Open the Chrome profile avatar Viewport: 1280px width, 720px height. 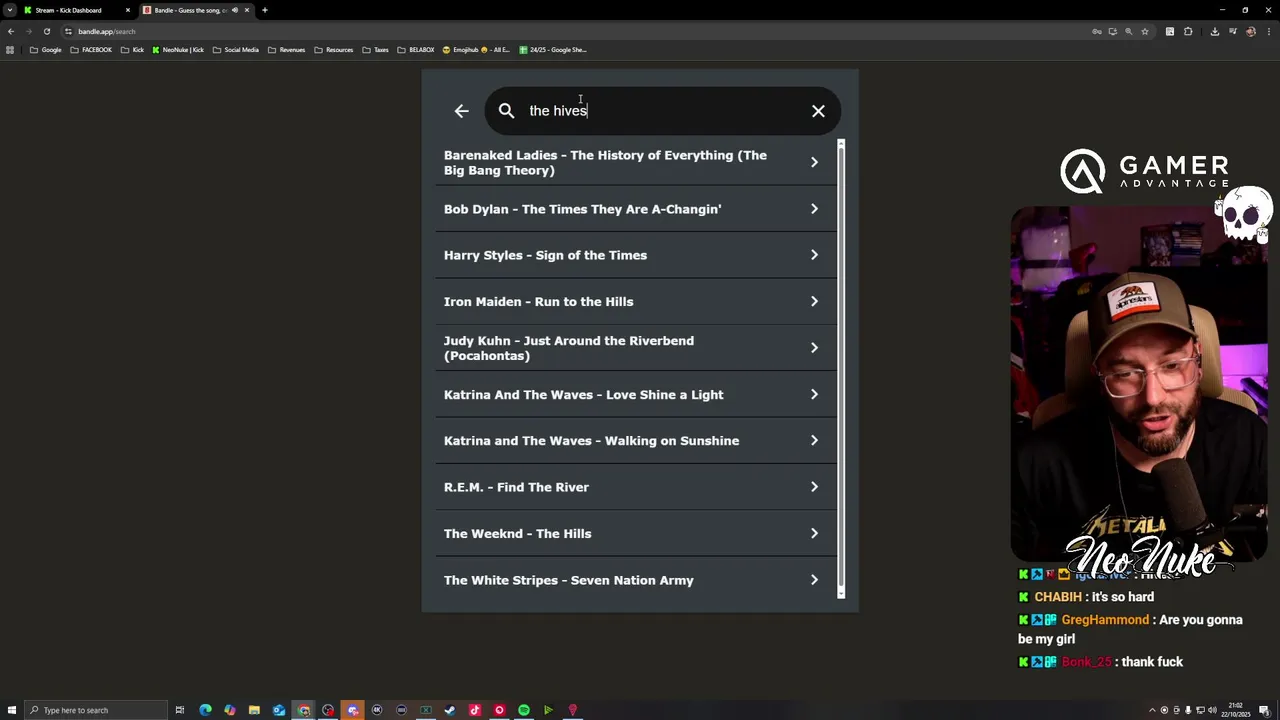(1251, 31)
